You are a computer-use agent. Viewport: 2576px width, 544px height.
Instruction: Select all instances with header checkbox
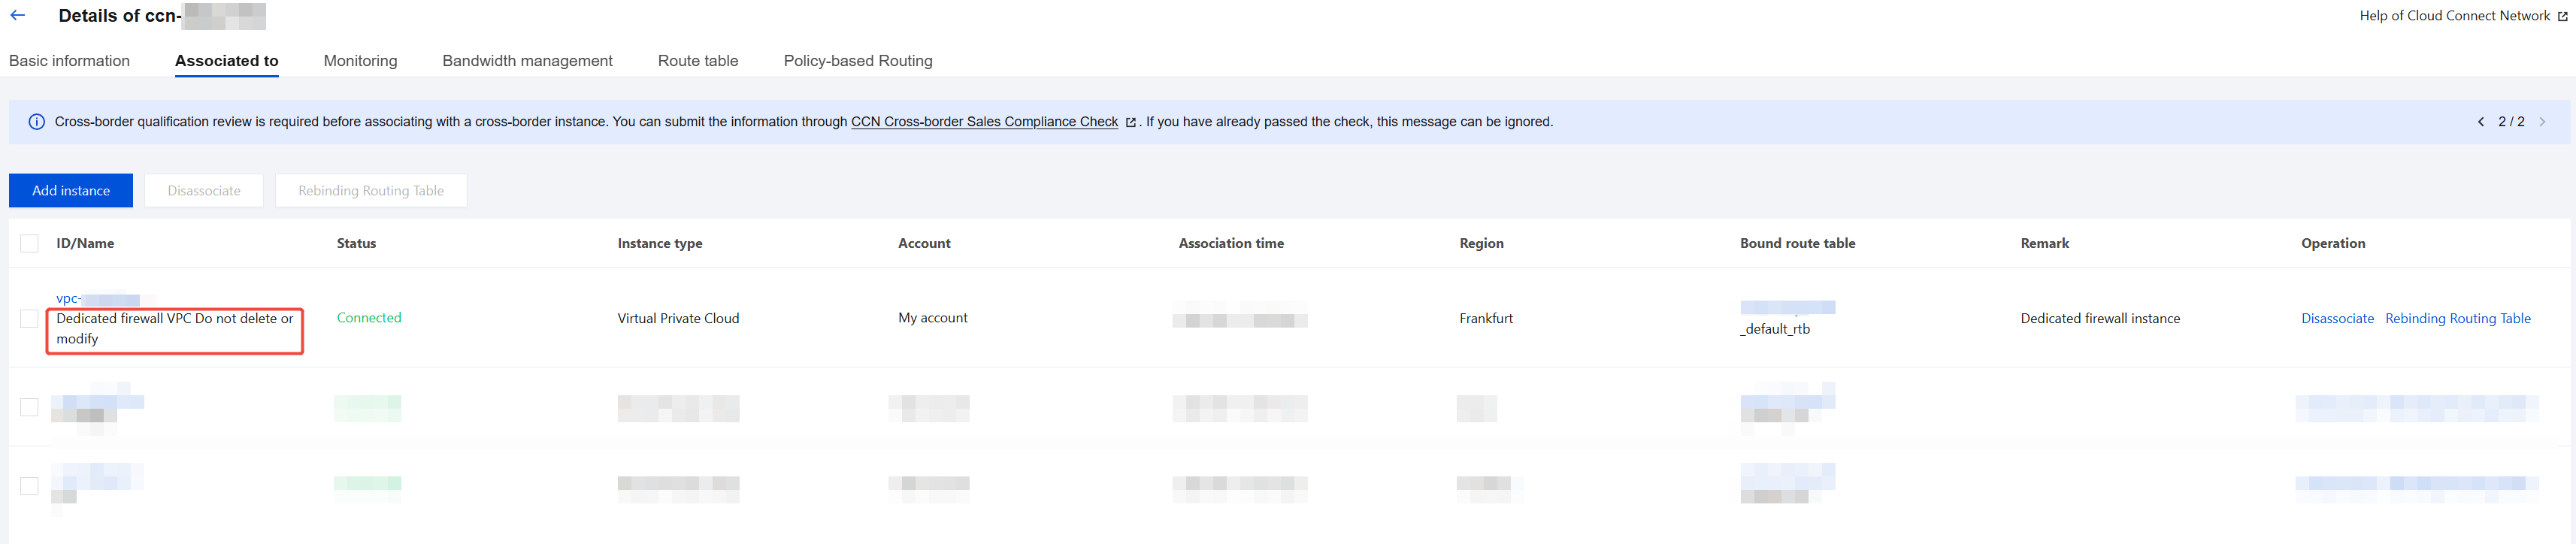[x=29, y=243]
